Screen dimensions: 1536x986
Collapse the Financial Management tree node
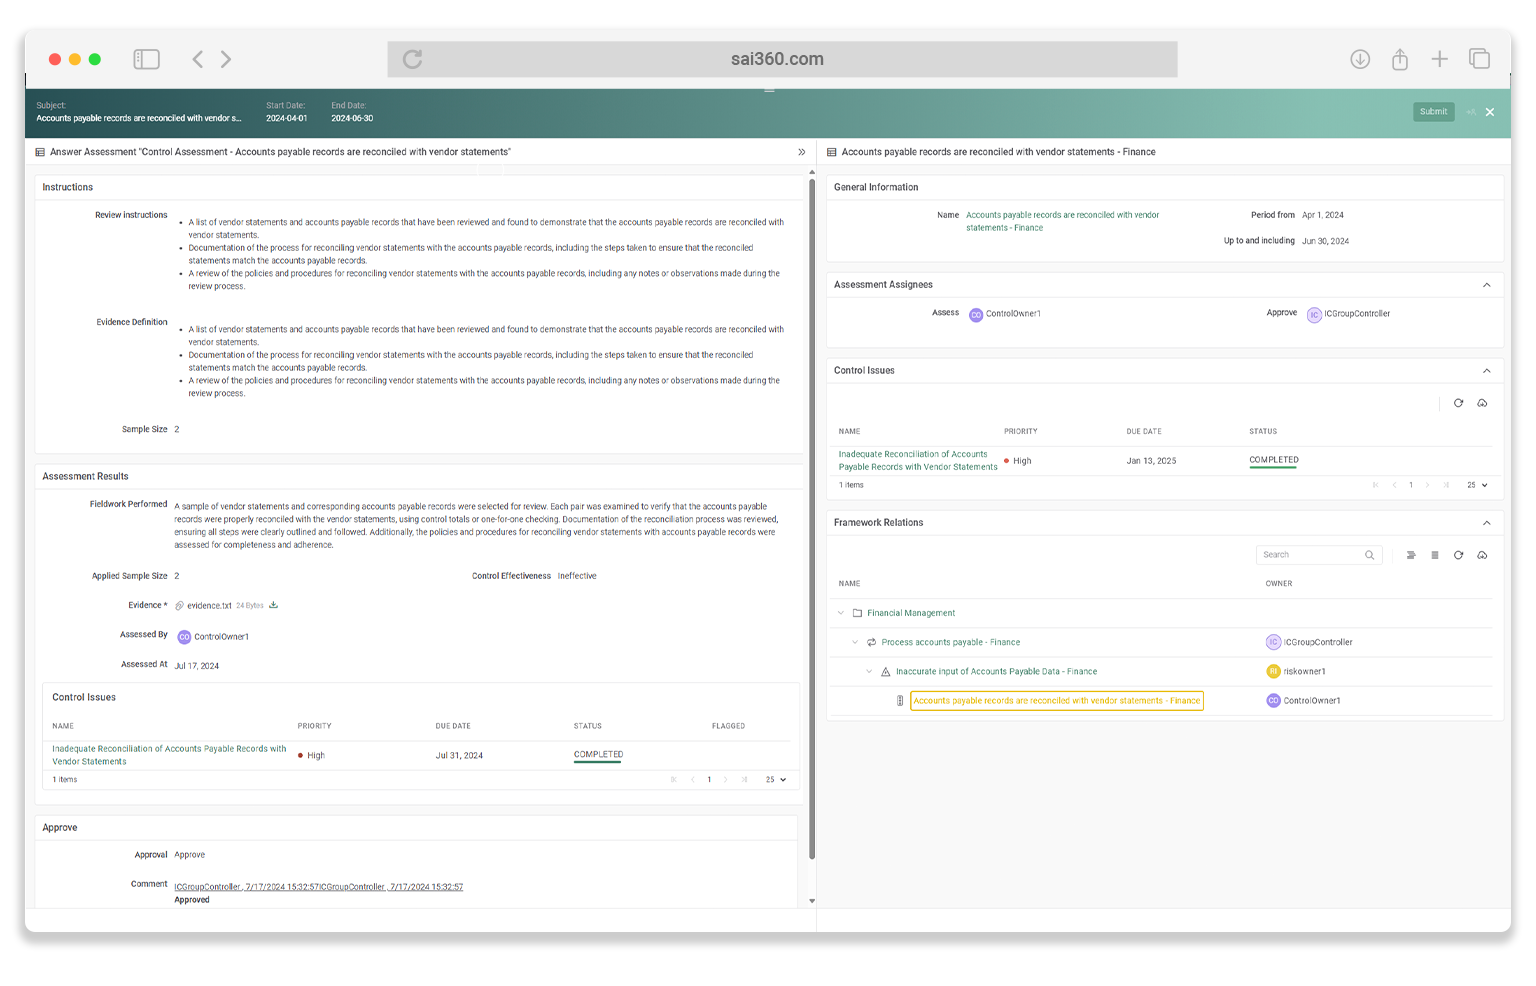point(841,613)
